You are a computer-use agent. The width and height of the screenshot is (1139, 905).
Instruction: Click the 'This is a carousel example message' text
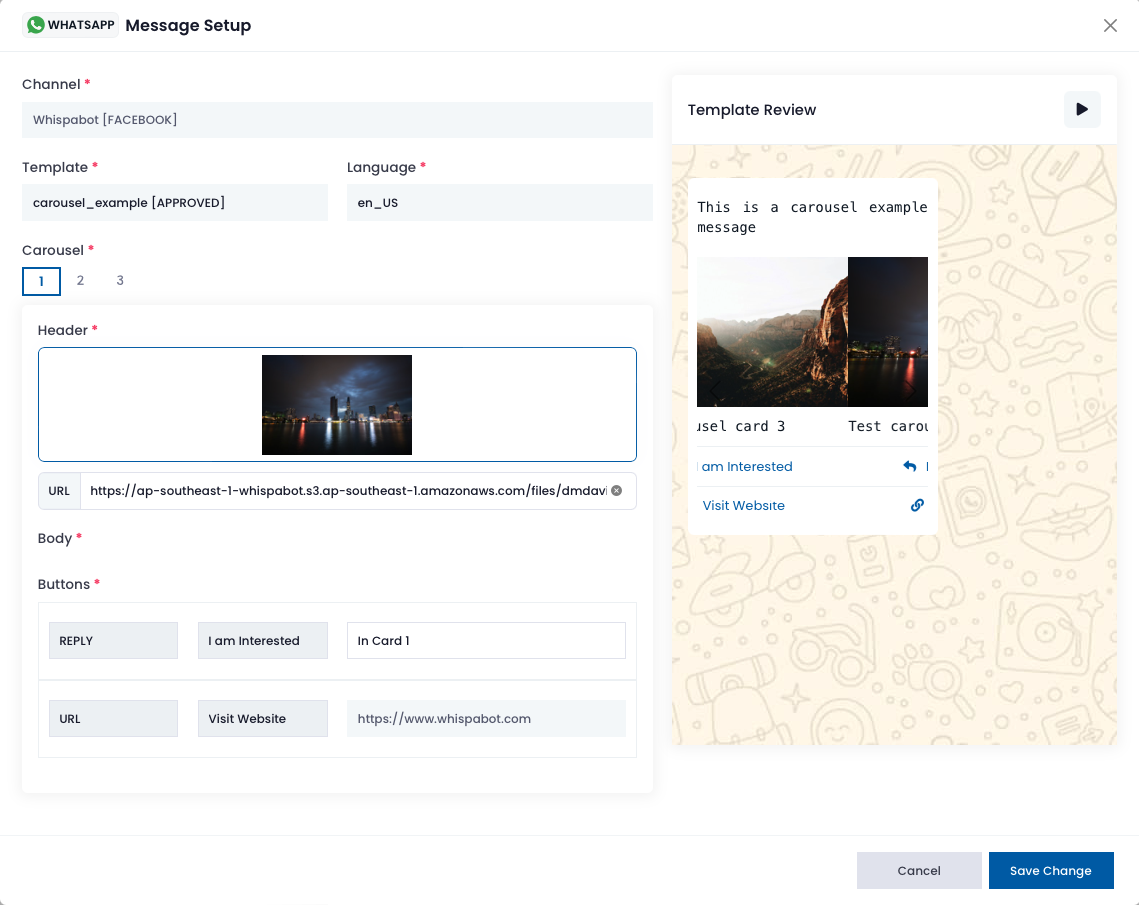pyautogui.click(x=812, y=217)
